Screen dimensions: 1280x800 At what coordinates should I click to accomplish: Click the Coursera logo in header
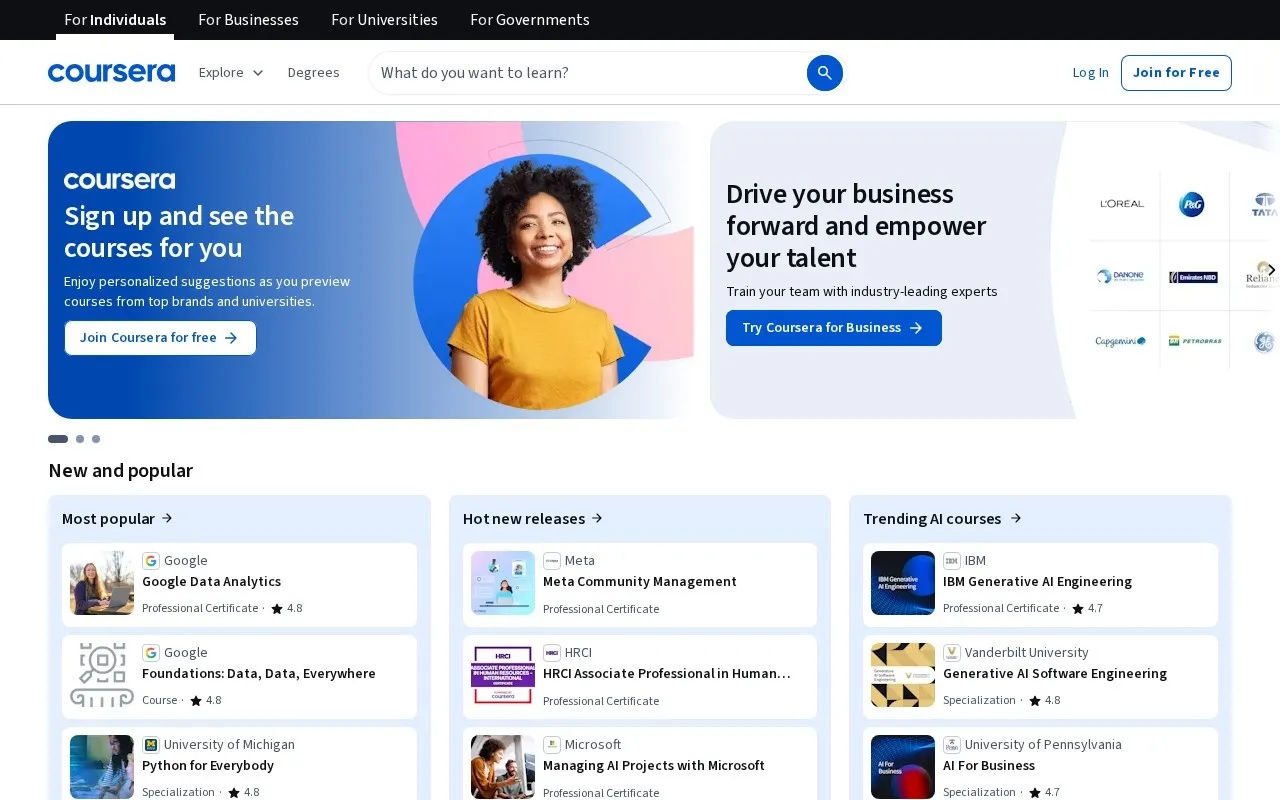(x=111, y=73)
